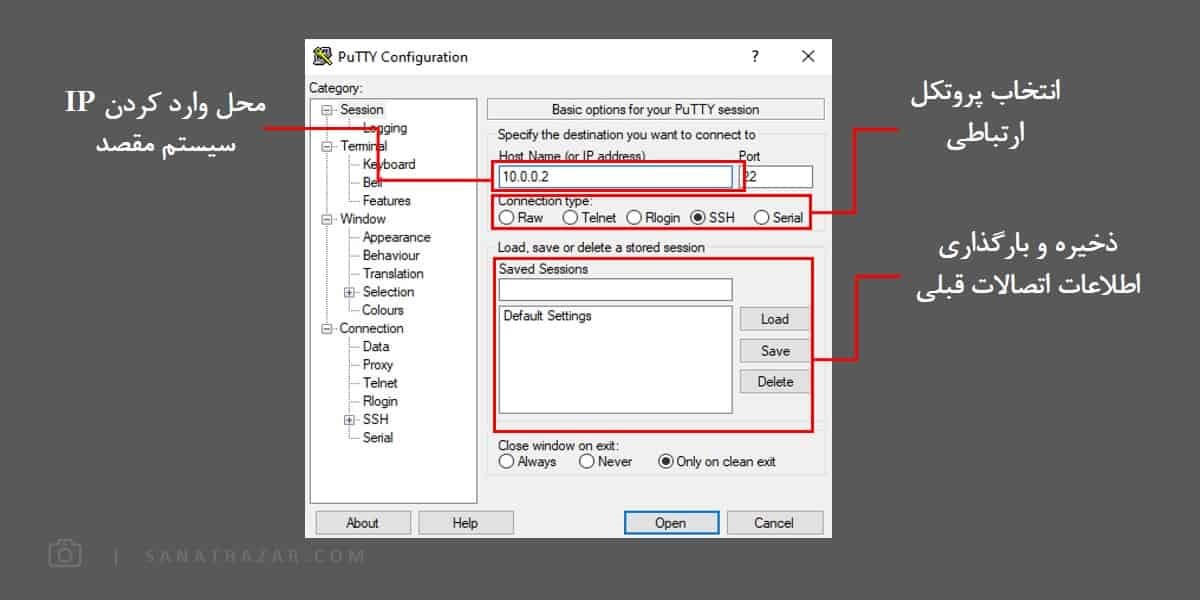
Task: Open the Connection category
Action: pyautogui.click(x=371, y=328)
